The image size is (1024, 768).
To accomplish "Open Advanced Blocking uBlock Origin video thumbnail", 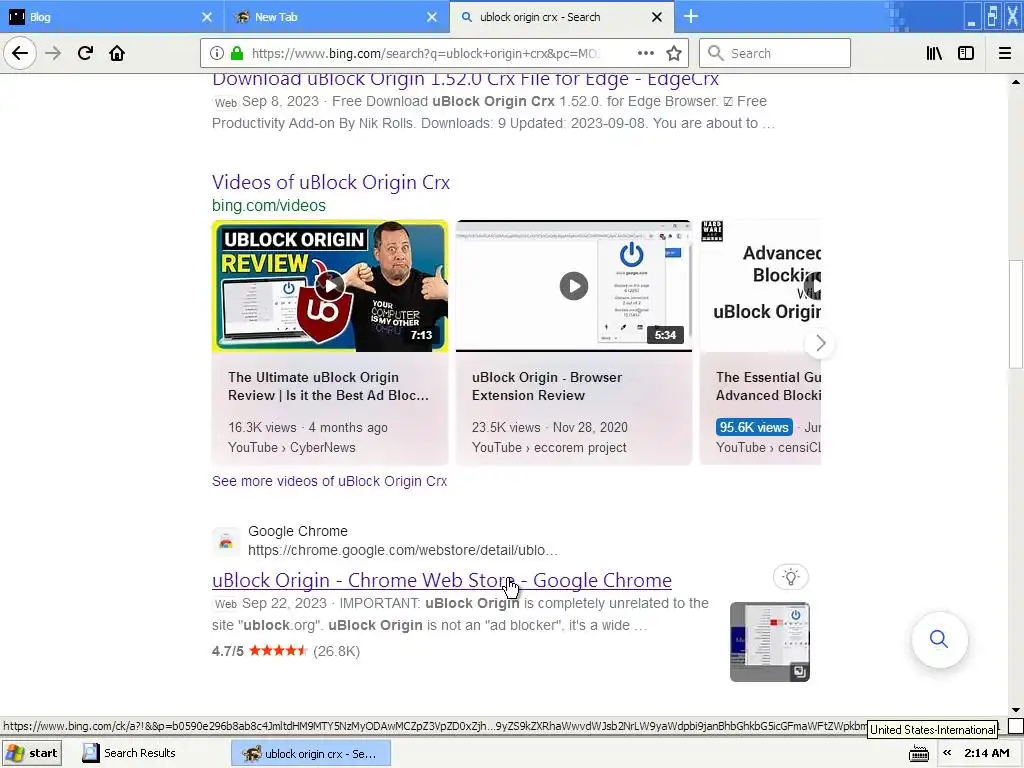I will 760,285.
